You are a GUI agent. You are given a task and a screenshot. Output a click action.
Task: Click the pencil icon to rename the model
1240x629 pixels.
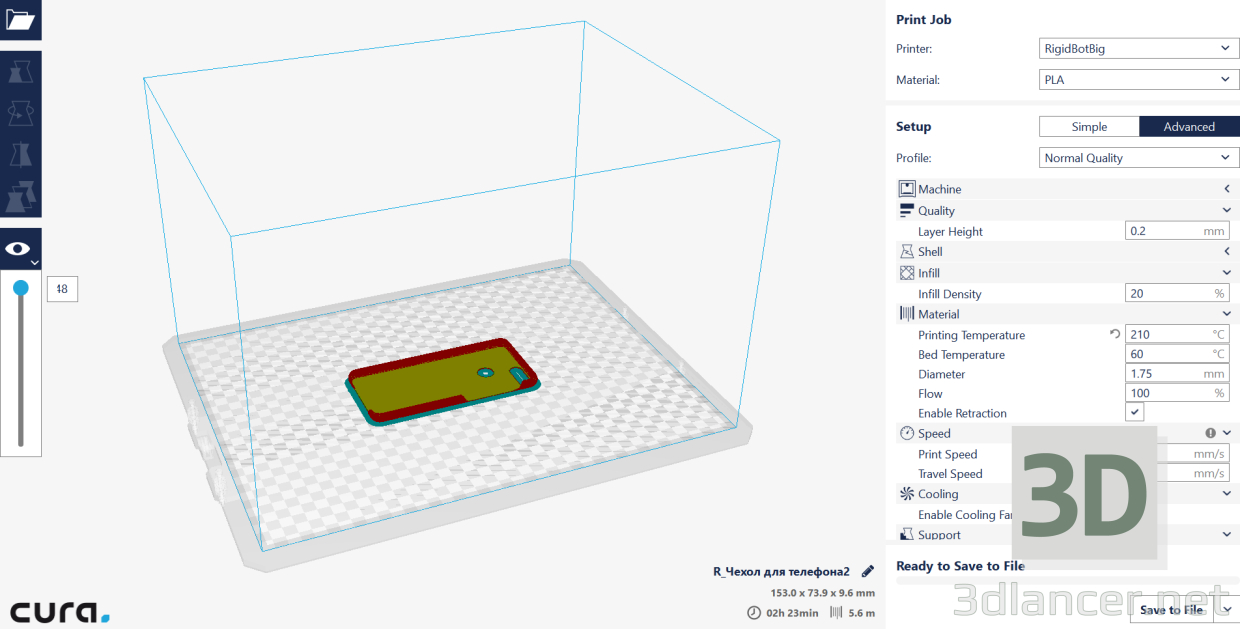tap(866, 571)
